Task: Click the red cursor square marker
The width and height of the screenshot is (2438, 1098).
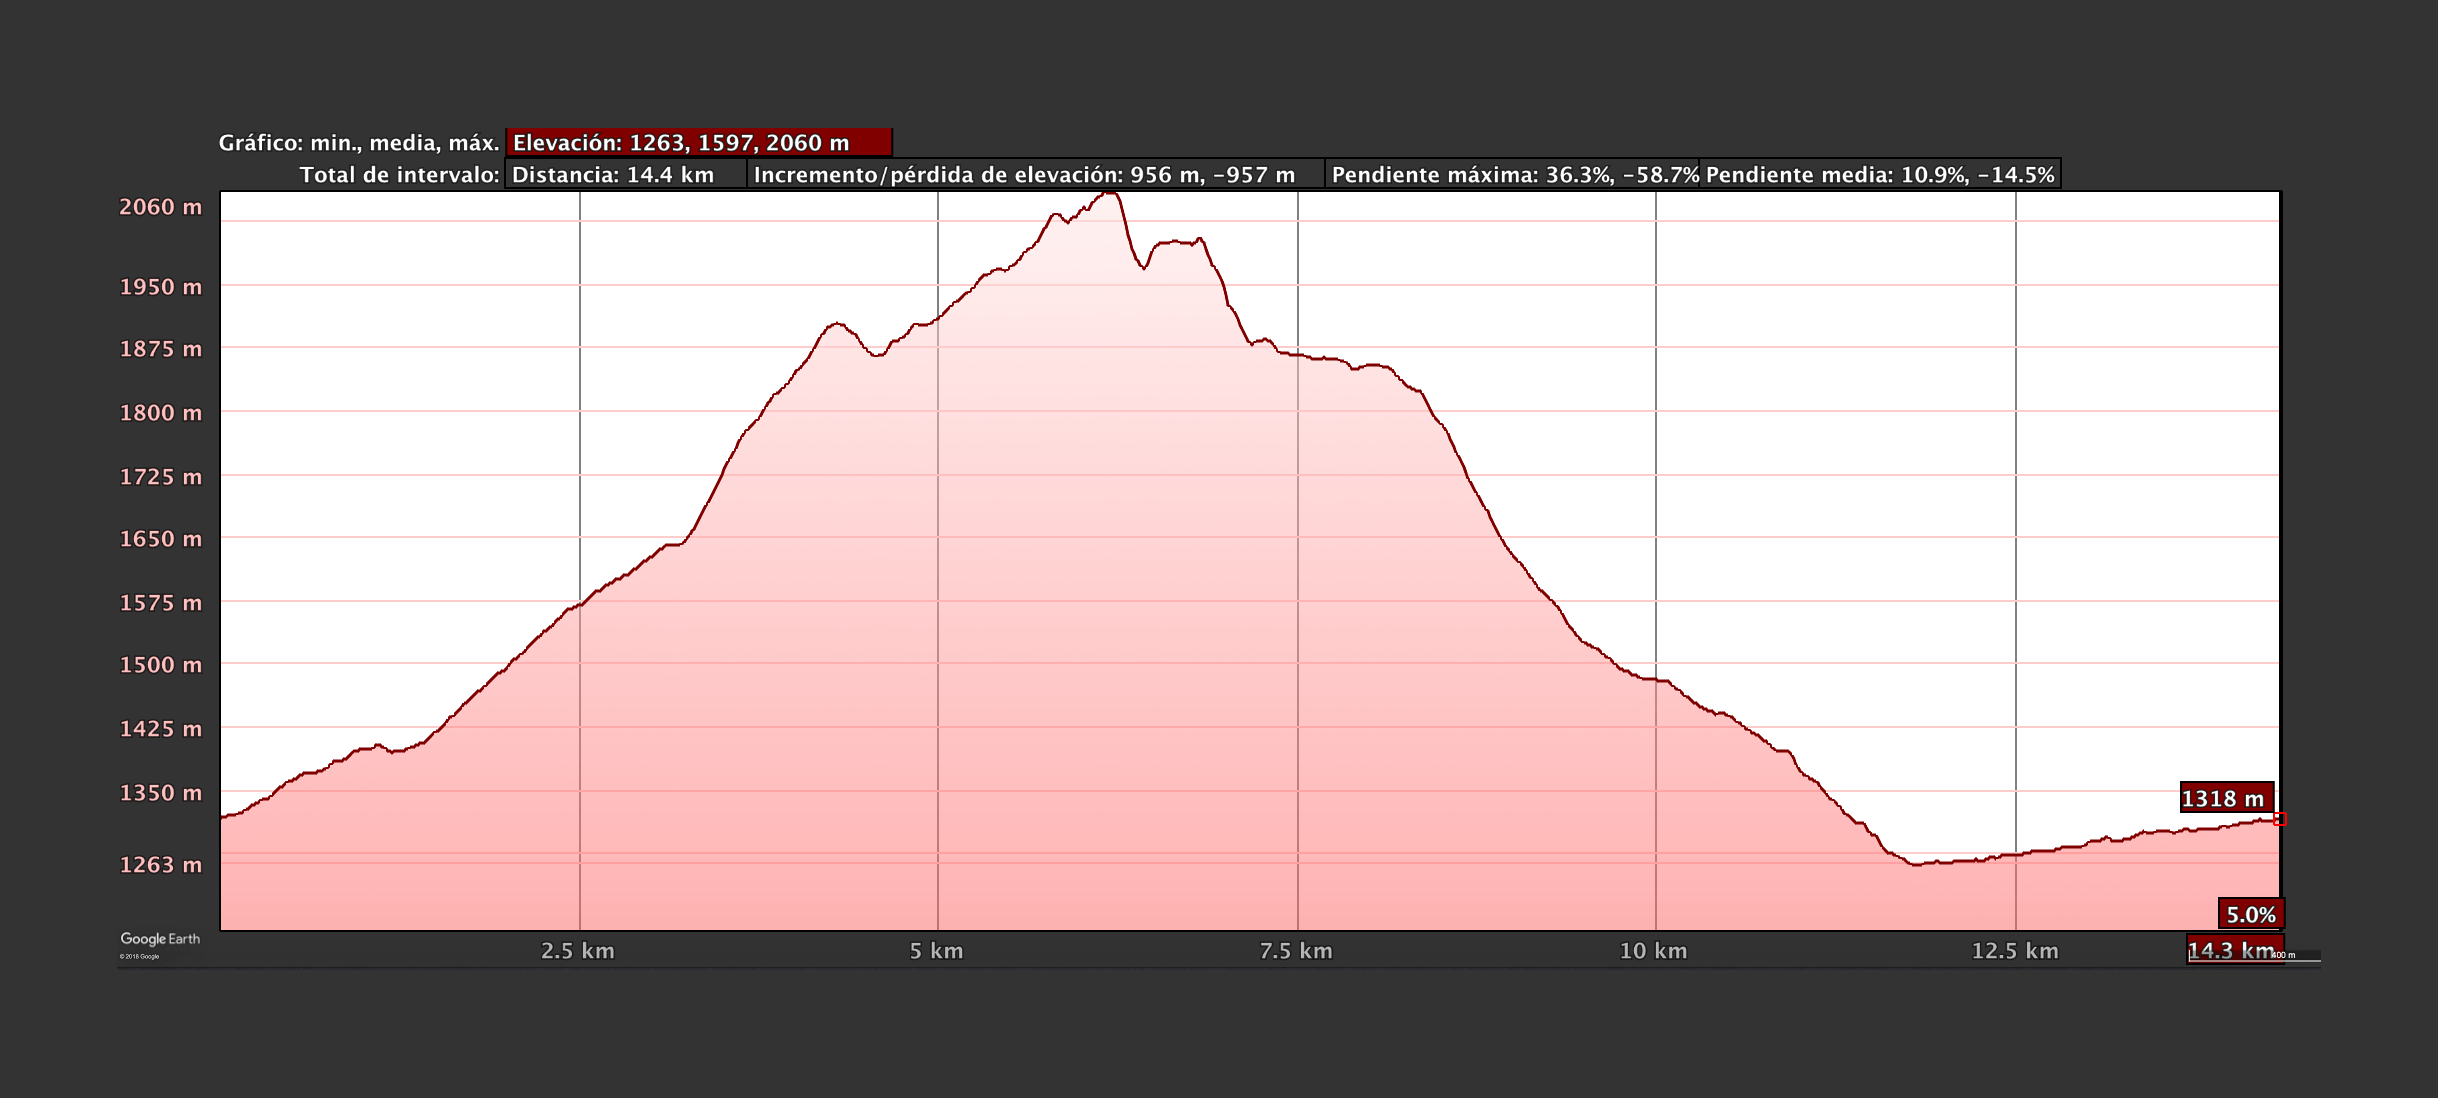Action: 2280,819
